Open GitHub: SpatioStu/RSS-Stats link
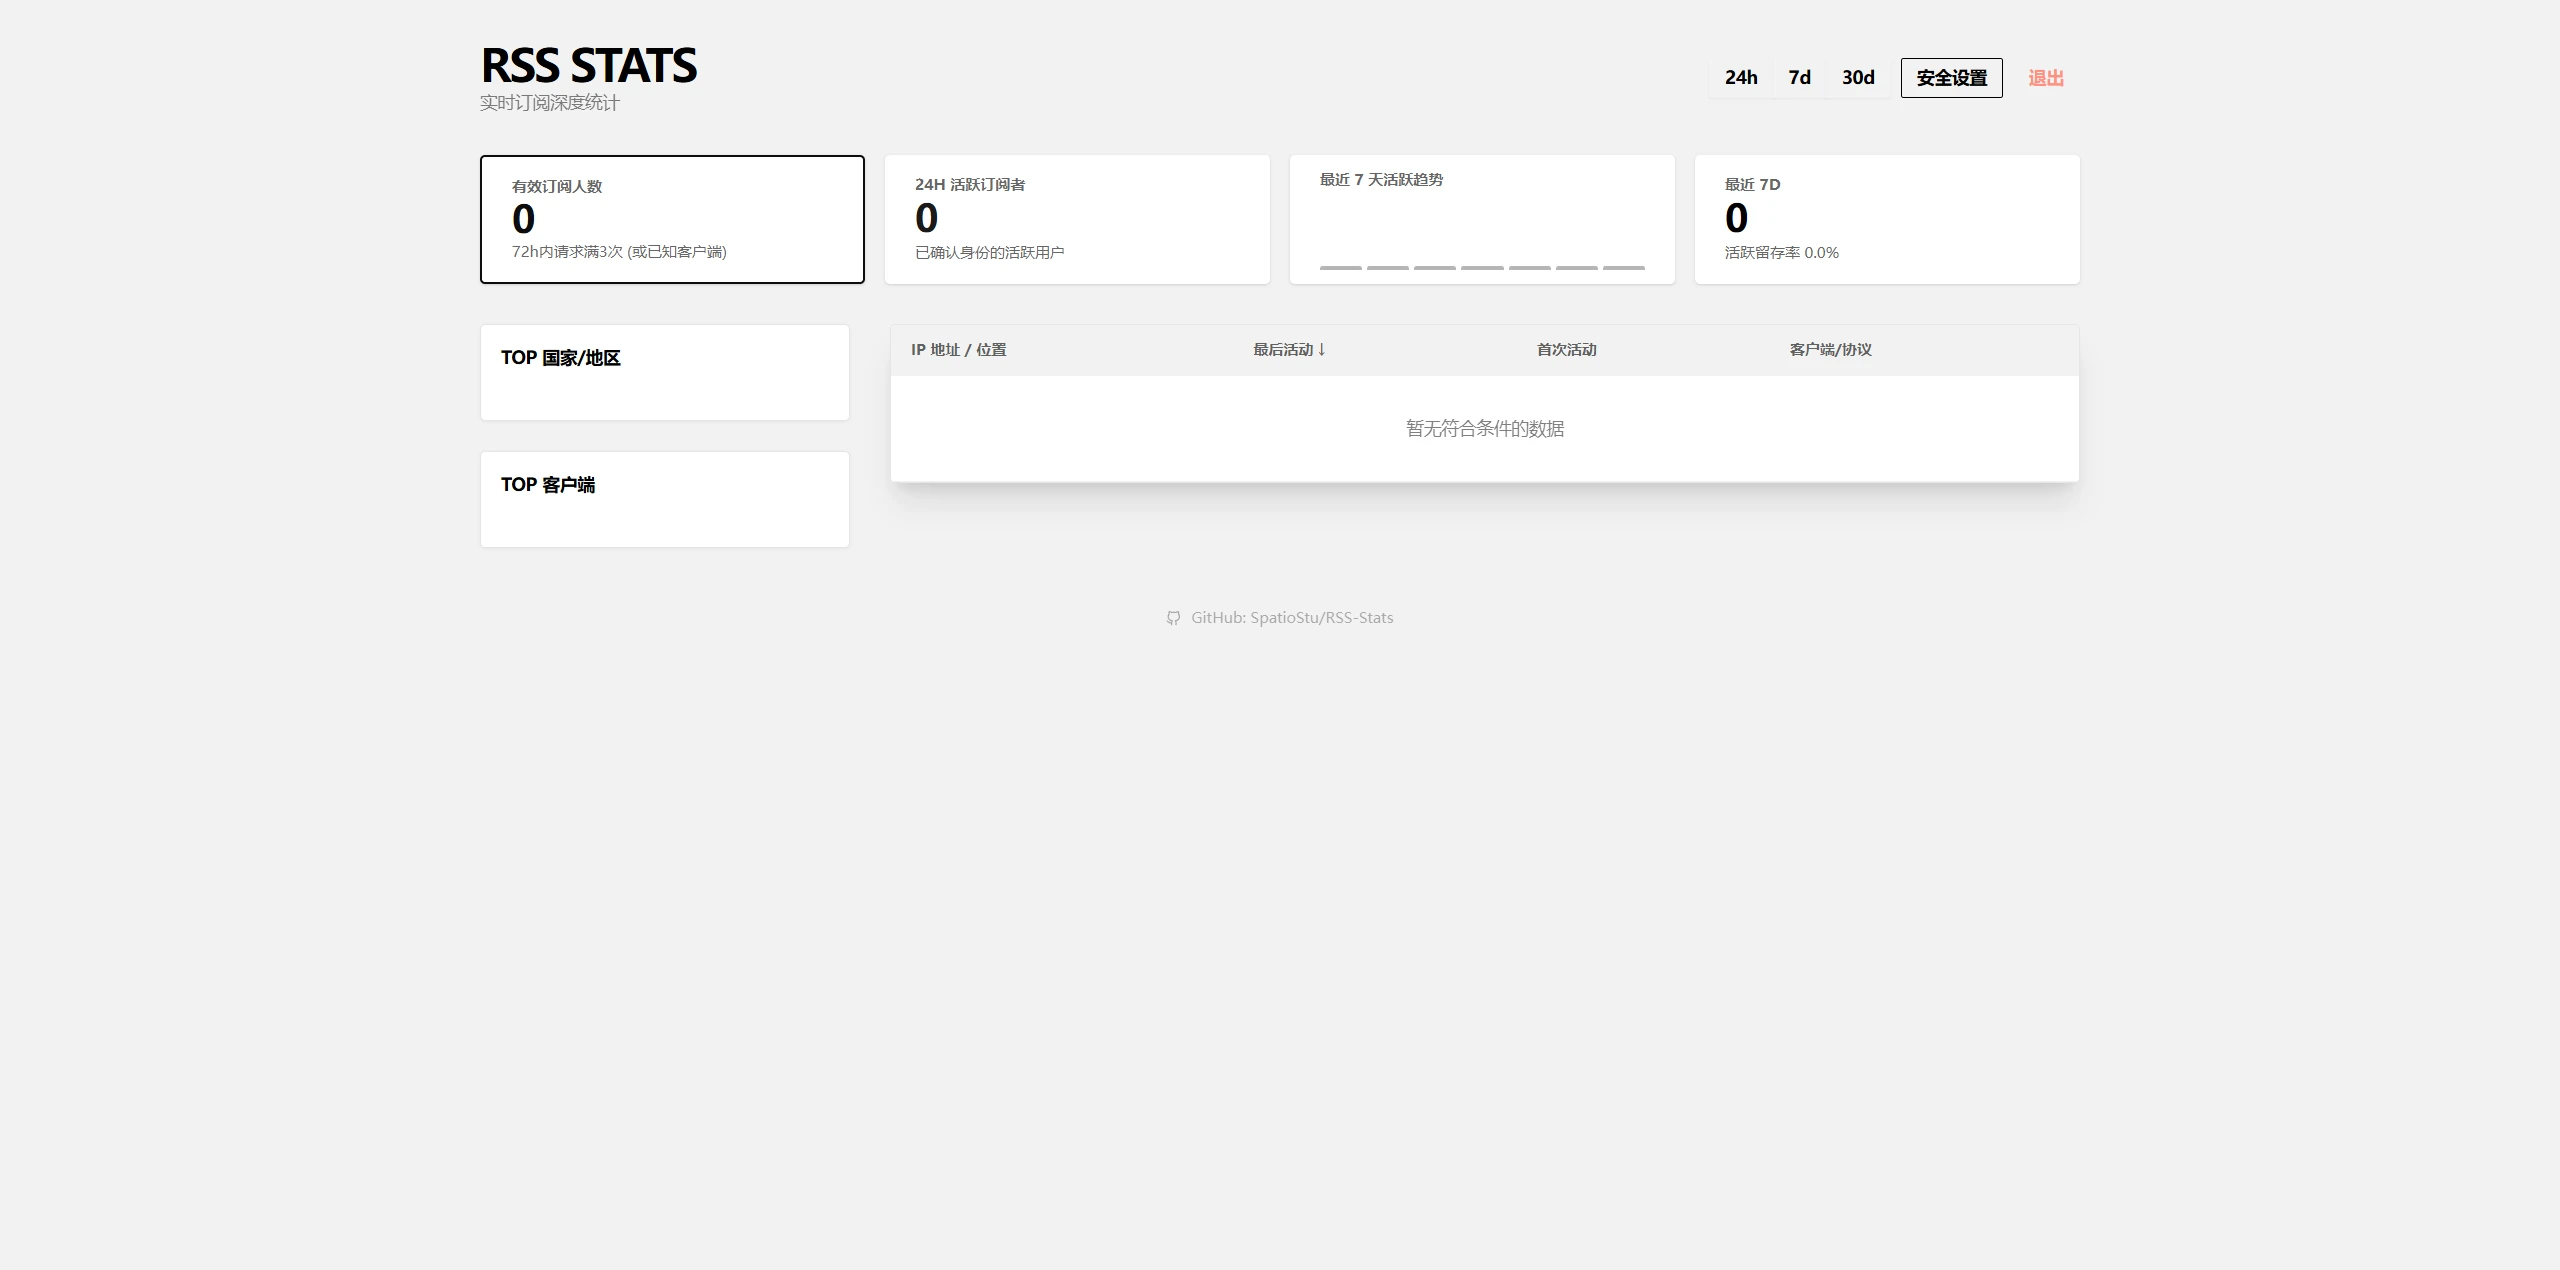Image resolution: width=2560 pixels, height=1270 pixels. (x=1291, y=618)
